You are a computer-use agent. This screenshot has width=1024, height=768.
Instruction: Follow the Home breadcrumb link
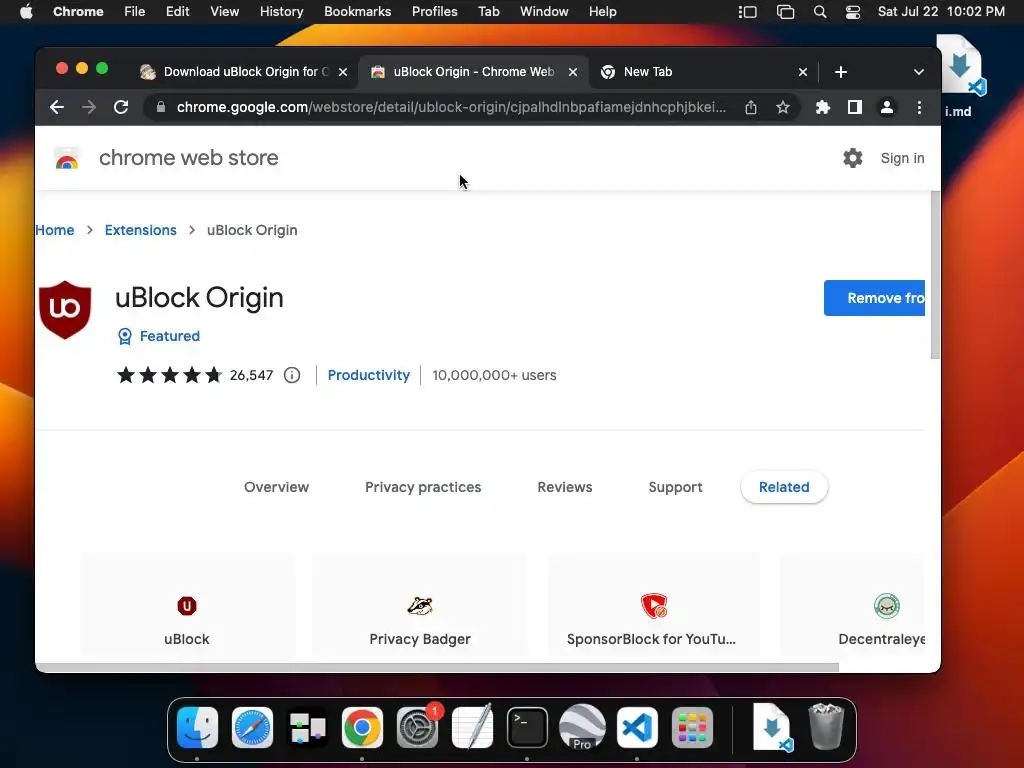click(x=55, y=230)
